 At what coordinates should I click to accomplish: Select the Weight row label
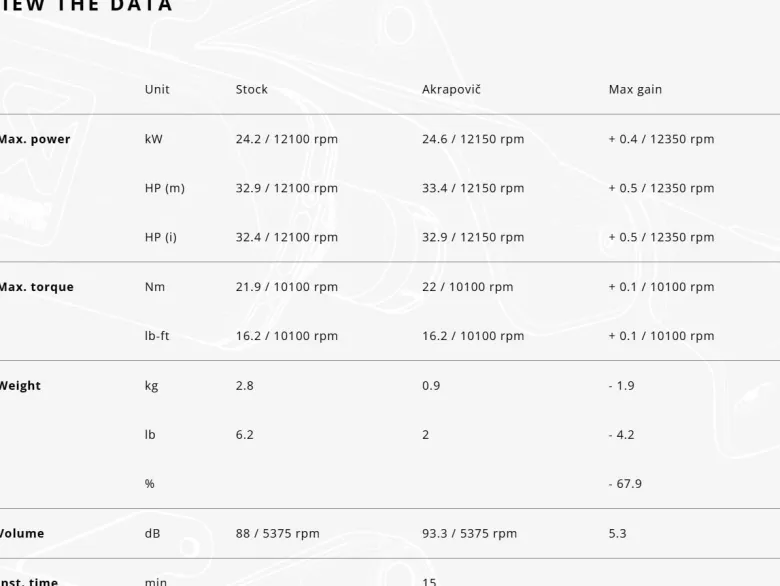tap(20, 386)
